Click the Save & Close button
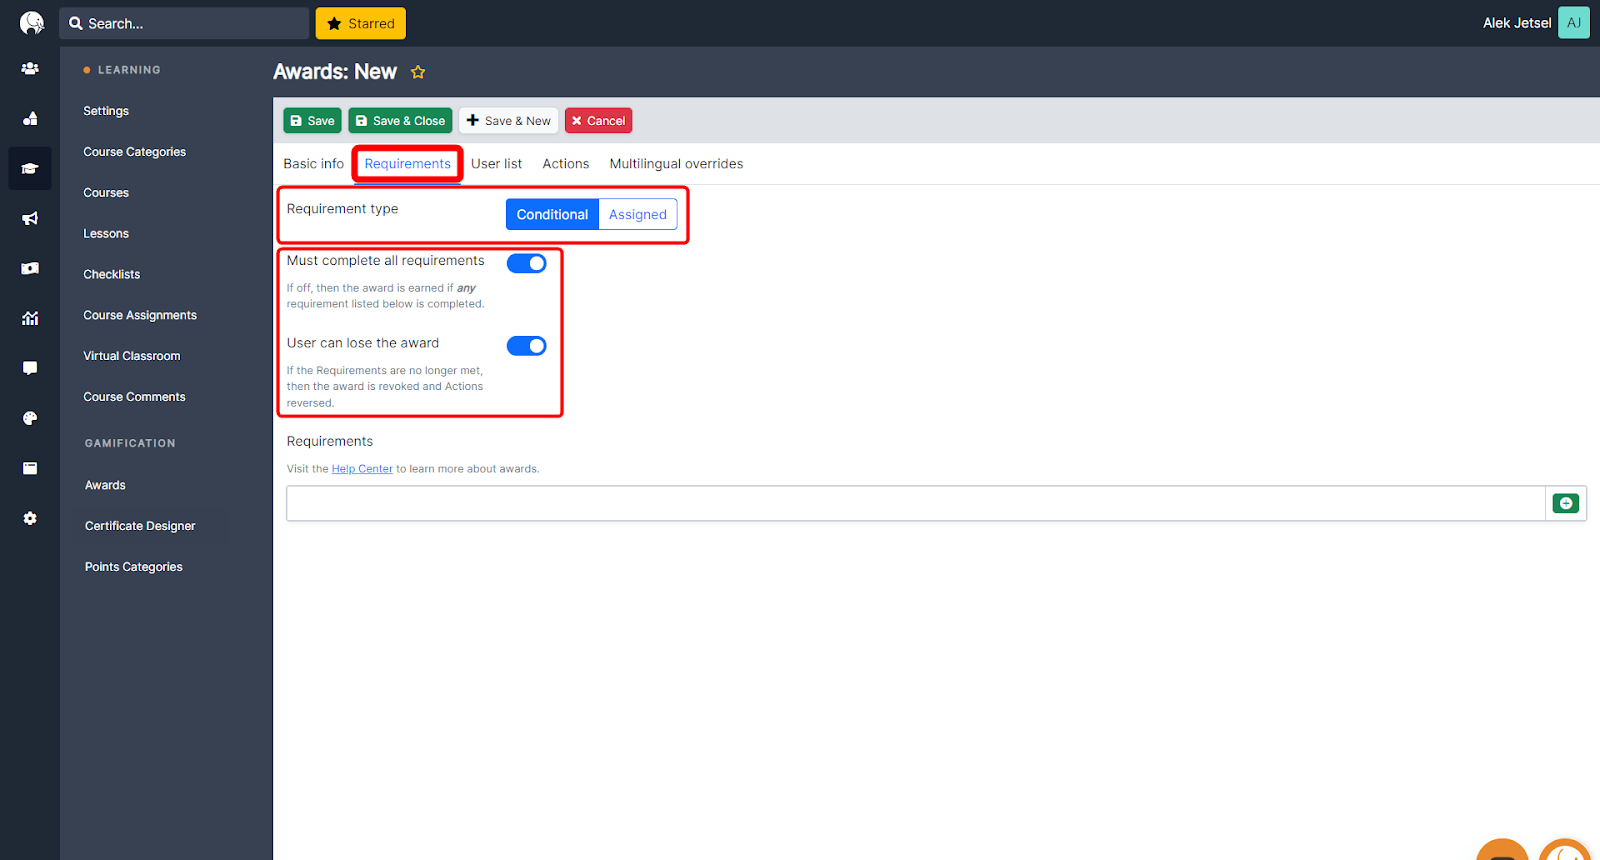Screen dimensions: 1600x860 400,121
